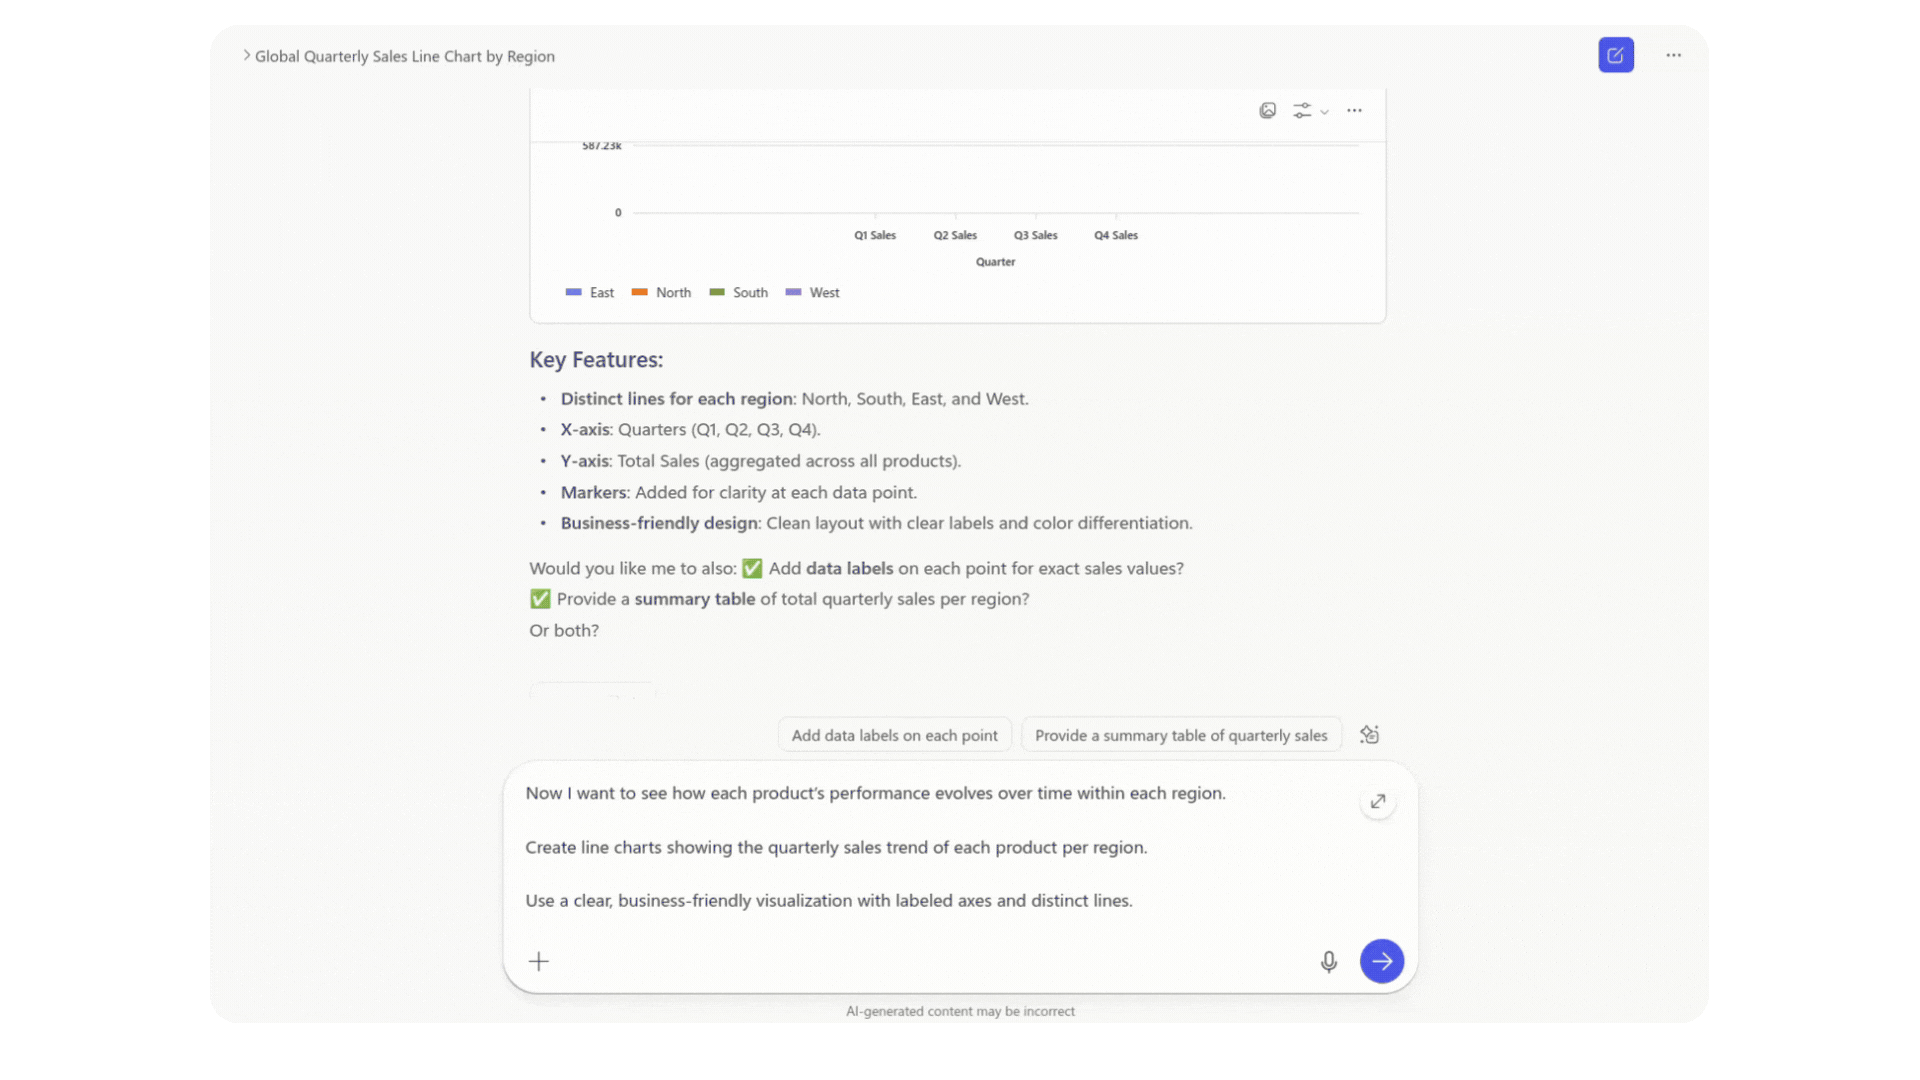Screen dimensions: 1920x1080
Task: Open the chart's more options menu
Action: (x=1354, y=110)
